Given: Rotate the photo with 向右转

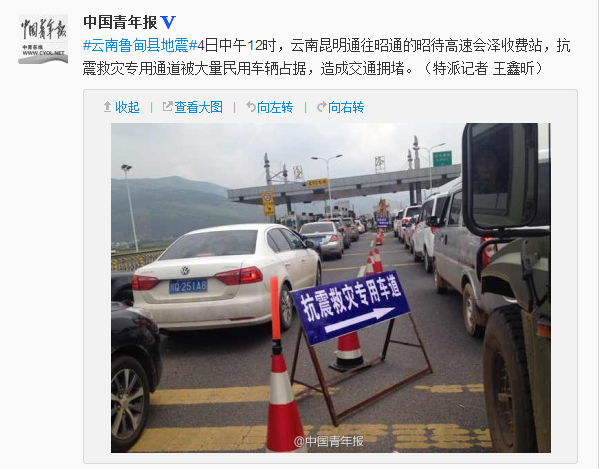Looking at the screenshot, I should (x=346, y=107).
